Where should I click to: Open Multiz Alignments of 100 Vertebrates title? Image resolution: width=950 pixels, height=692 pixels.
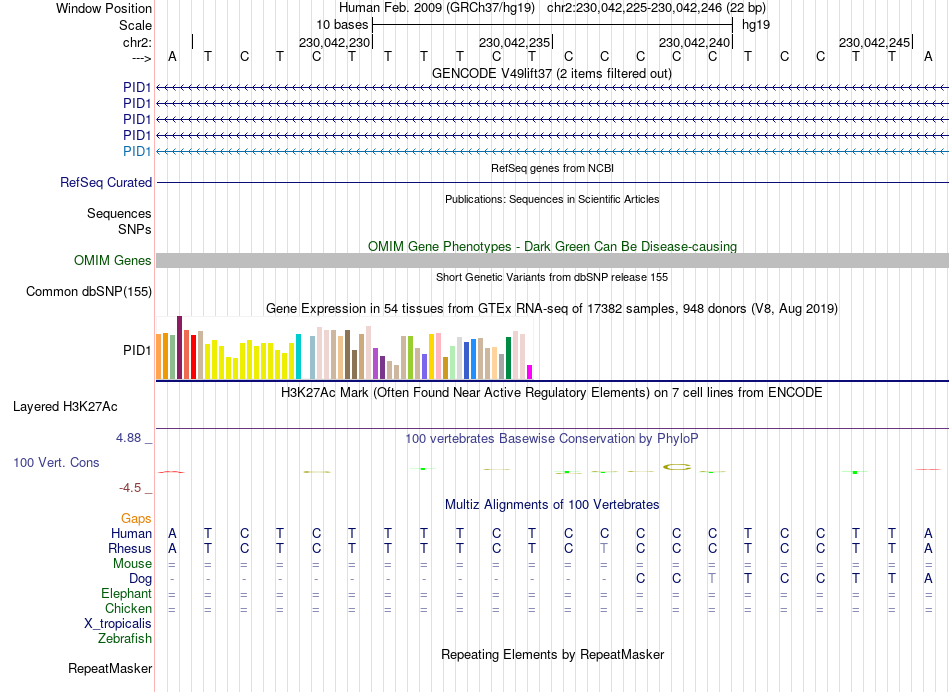[552, 504]
